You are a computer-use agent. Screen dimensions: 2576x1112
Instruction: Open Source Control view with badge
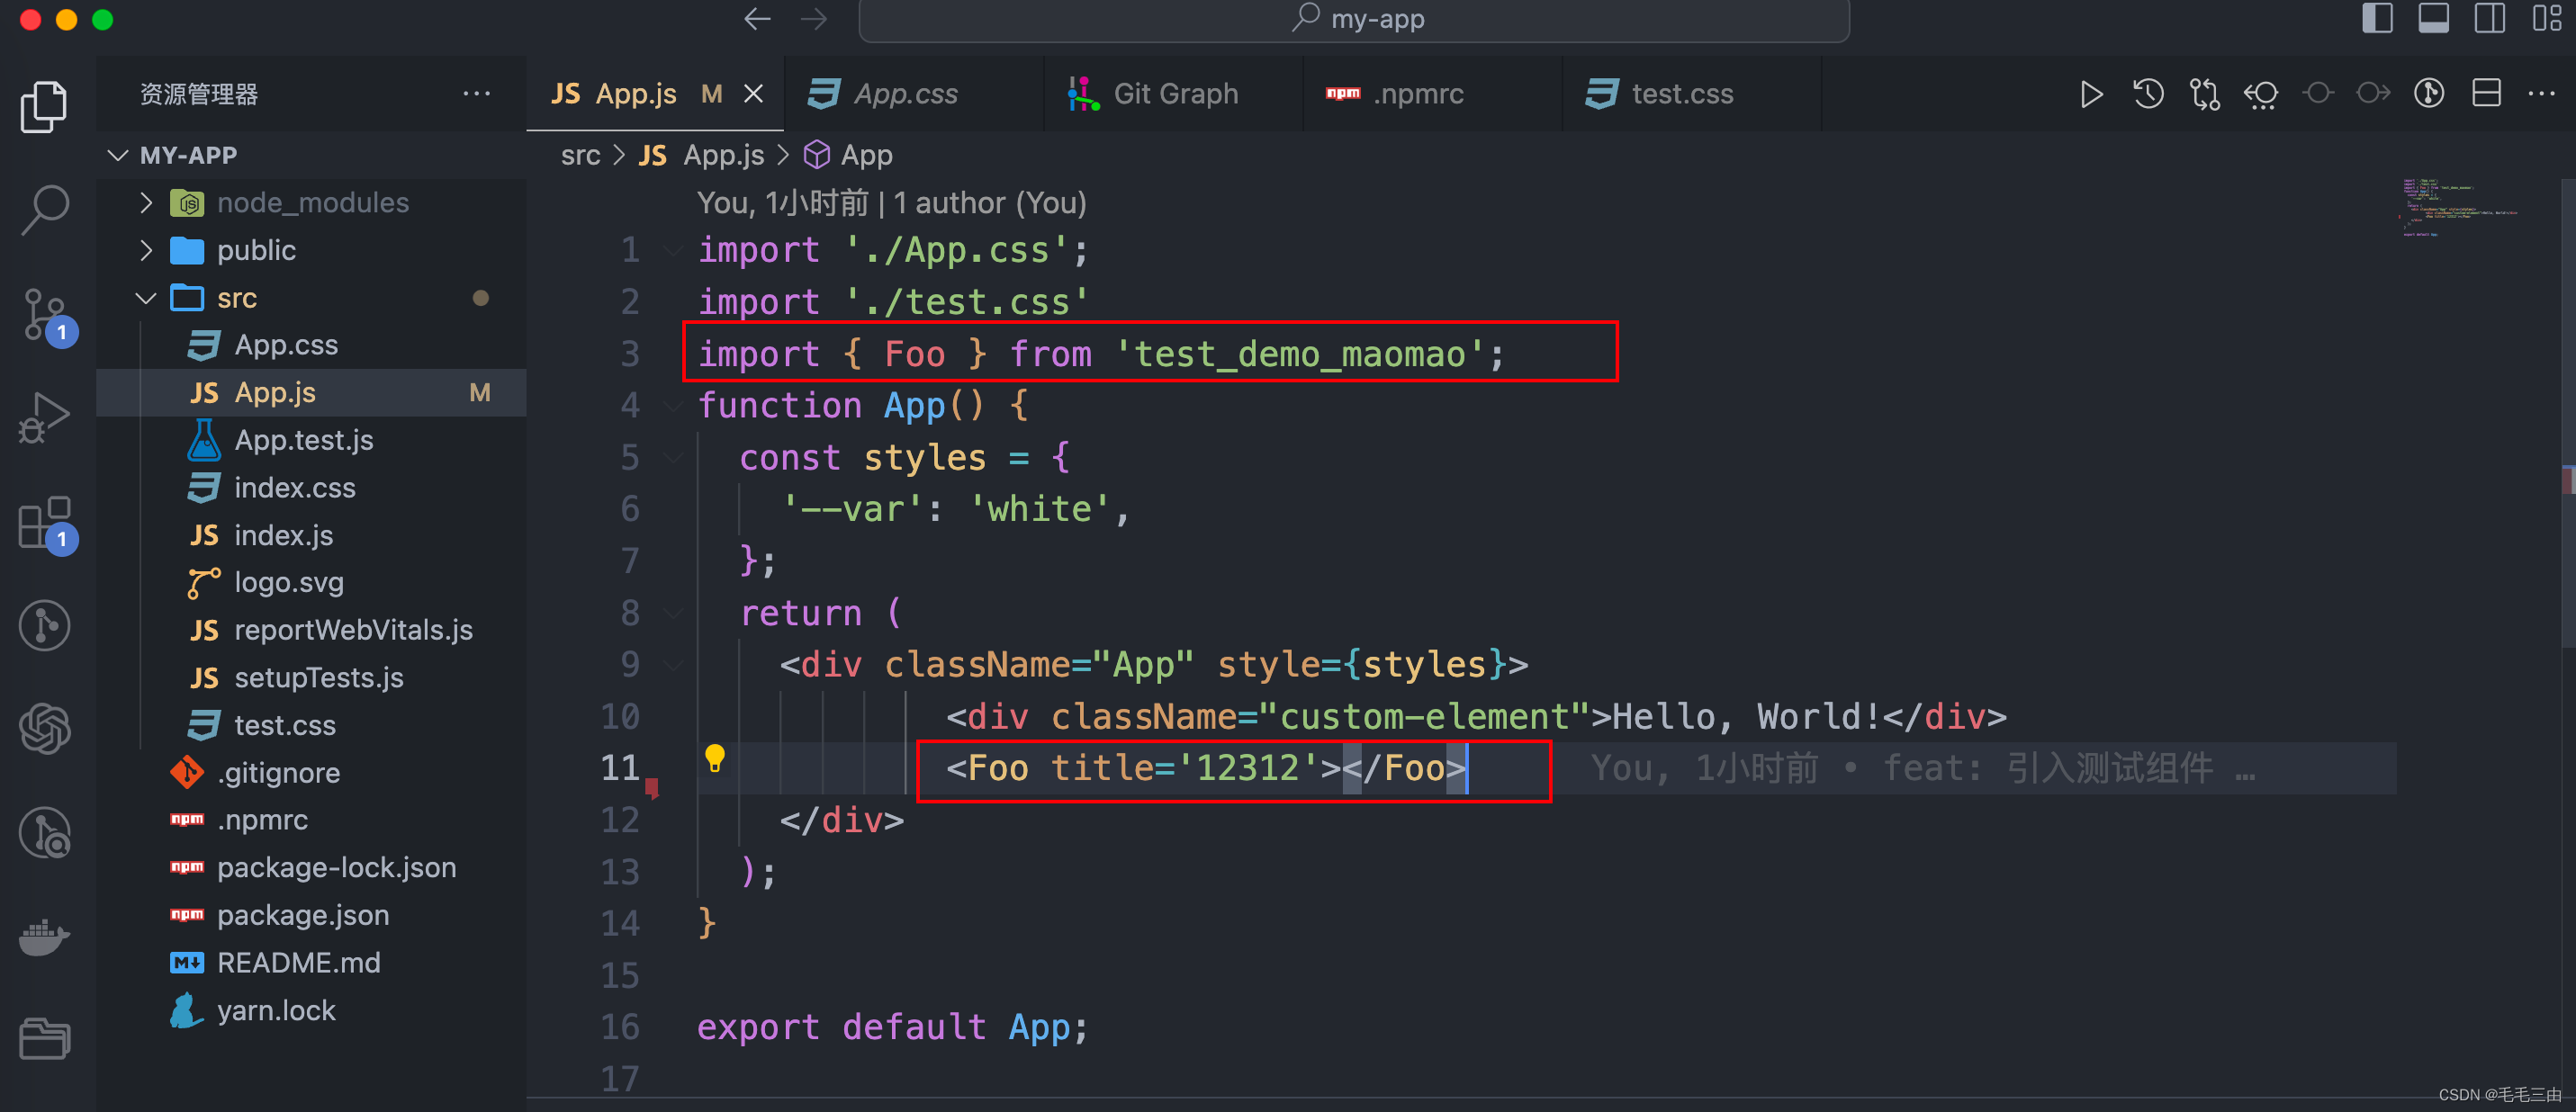(46, 316)
